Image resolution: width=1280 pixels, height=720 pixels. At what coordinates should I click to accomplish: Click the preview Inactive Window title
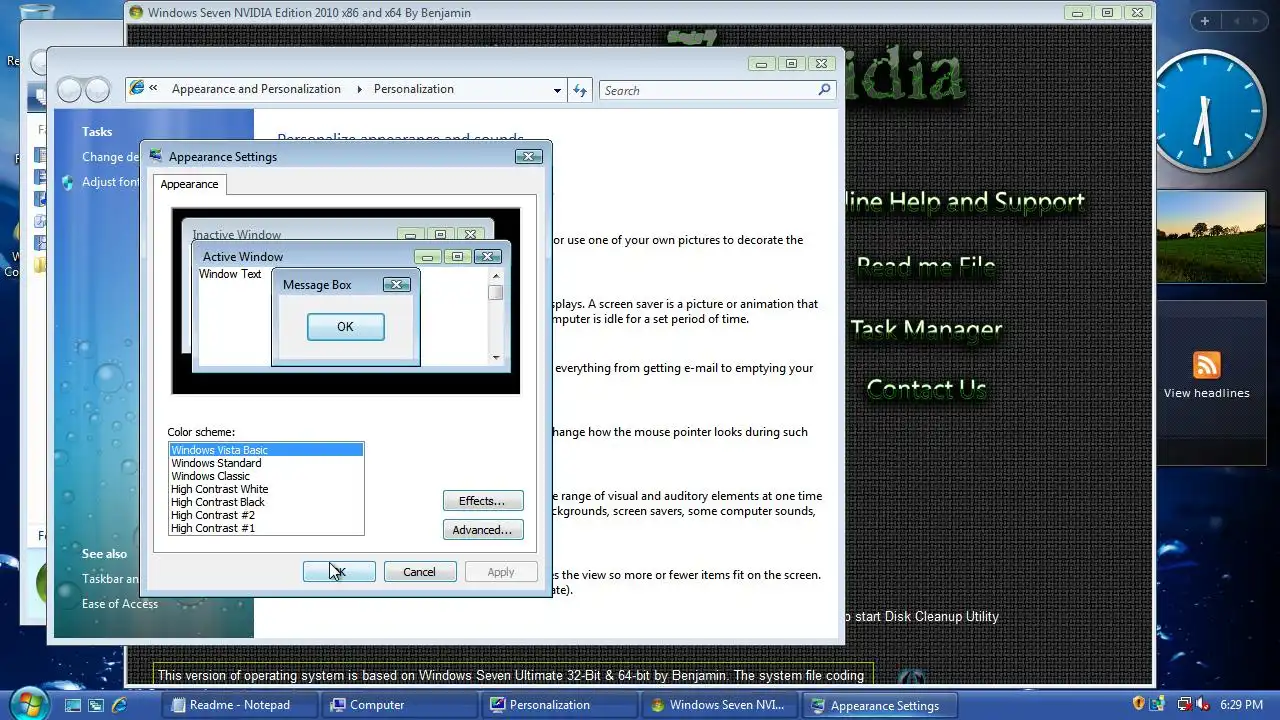click(237, 235)
